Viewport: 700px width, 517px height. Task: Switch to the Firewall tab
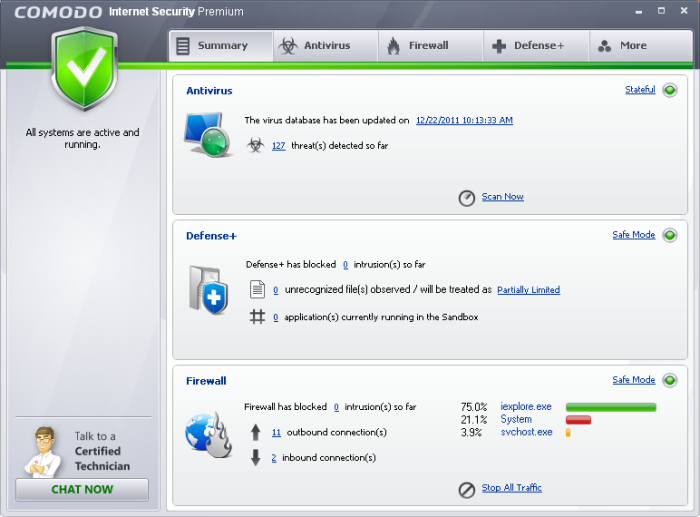tap(431, 46)
